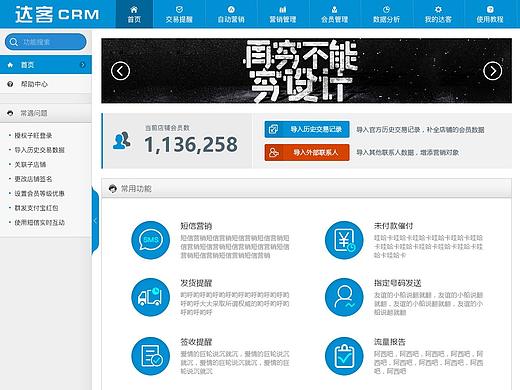Open the 签收提醒 document icon

pyautogui.click(x=151, y=356)
